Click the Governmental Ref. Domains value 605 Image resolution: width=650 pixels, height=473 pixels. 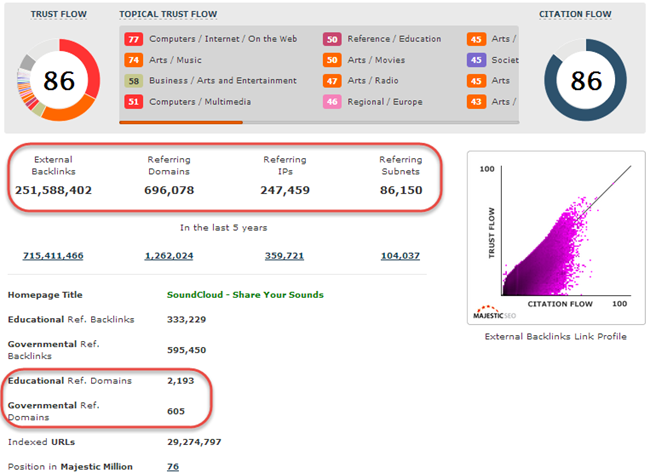click(x=176, y=412)
